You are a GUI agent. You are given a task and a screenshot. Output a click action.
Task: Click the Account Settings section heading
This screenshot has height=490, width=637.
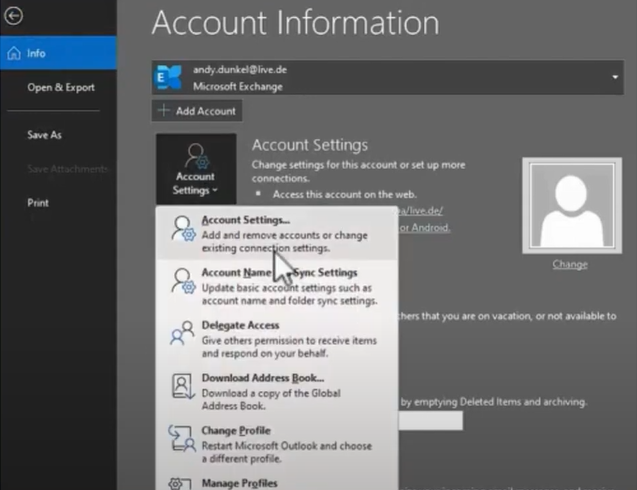pos(310,145)
